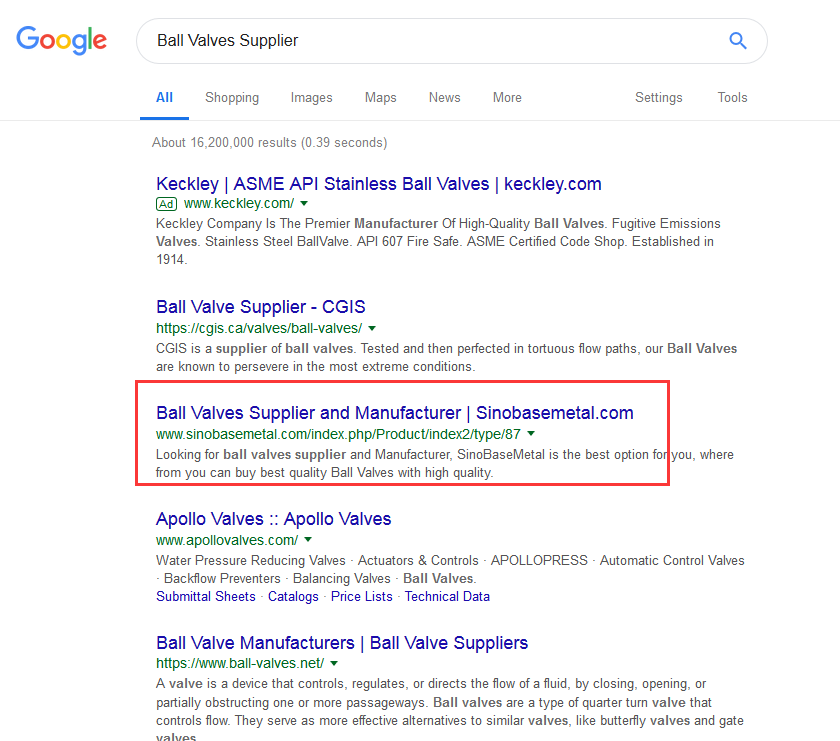Switch to the Shopping tab
Screen dimensions: 840x741
coord(232,98)
